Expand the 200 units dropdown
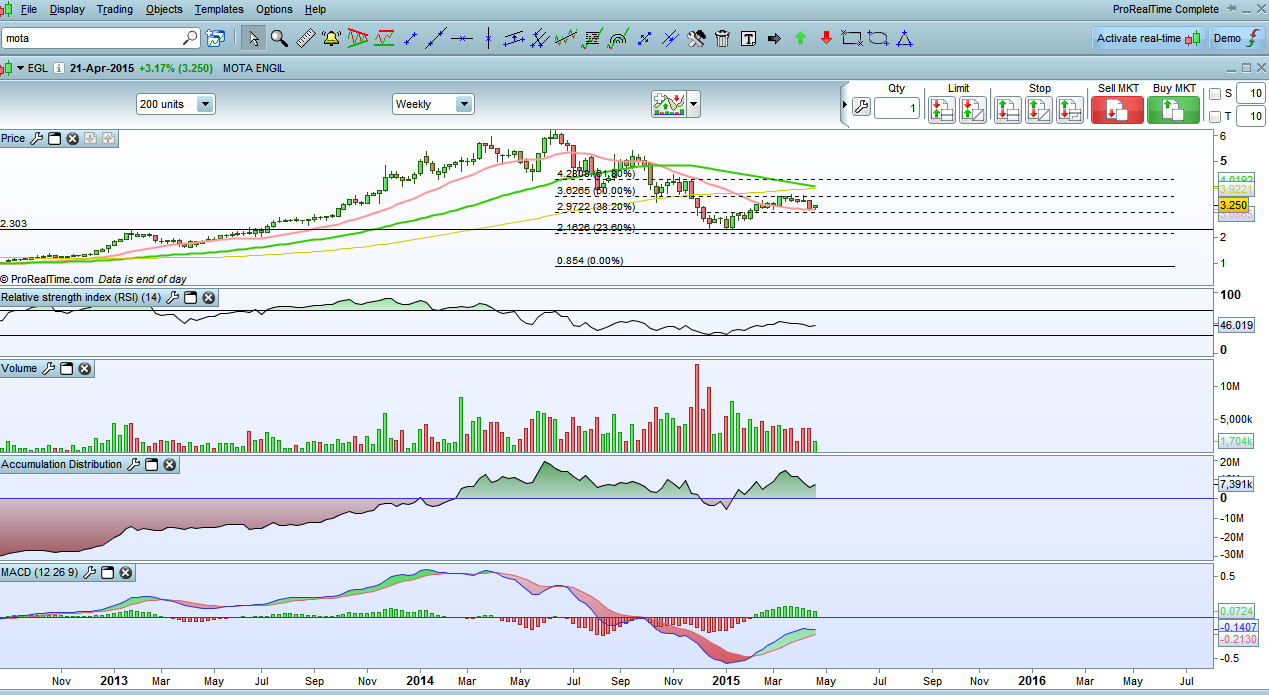The height and width of the screenshot is (695, 1269). click(x=205, y=104)
